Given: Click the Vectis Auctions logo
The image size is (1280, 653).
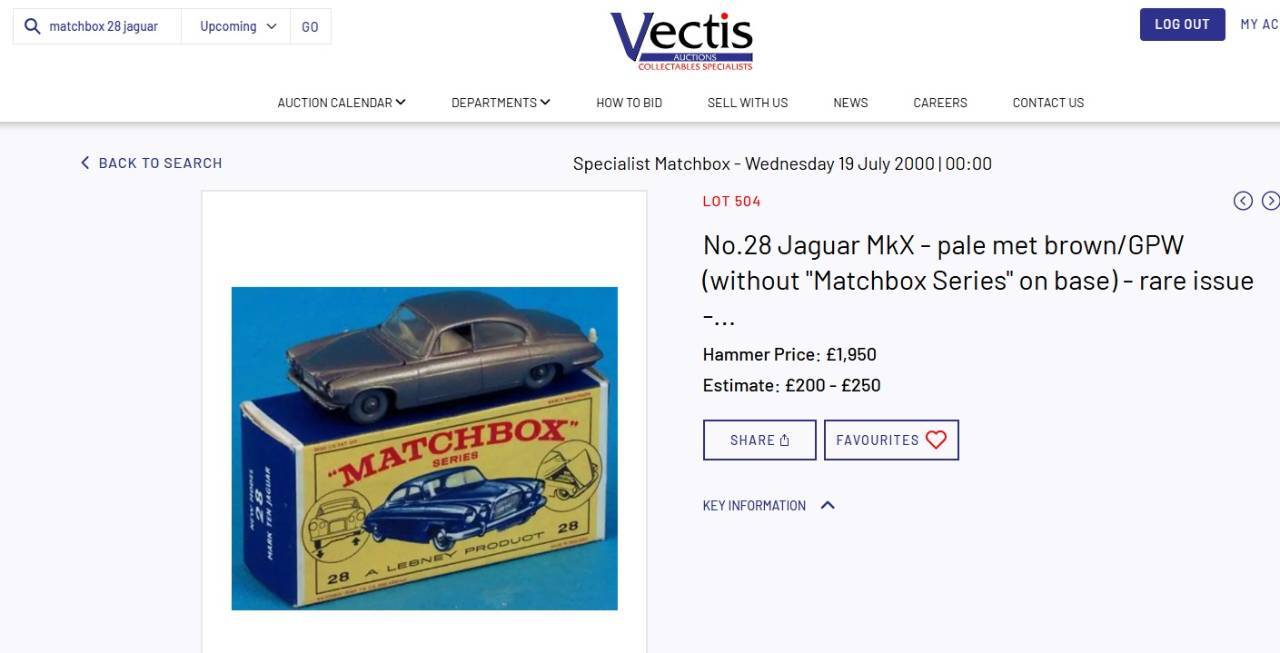Looking at the screenshot, I should (682, 41).
